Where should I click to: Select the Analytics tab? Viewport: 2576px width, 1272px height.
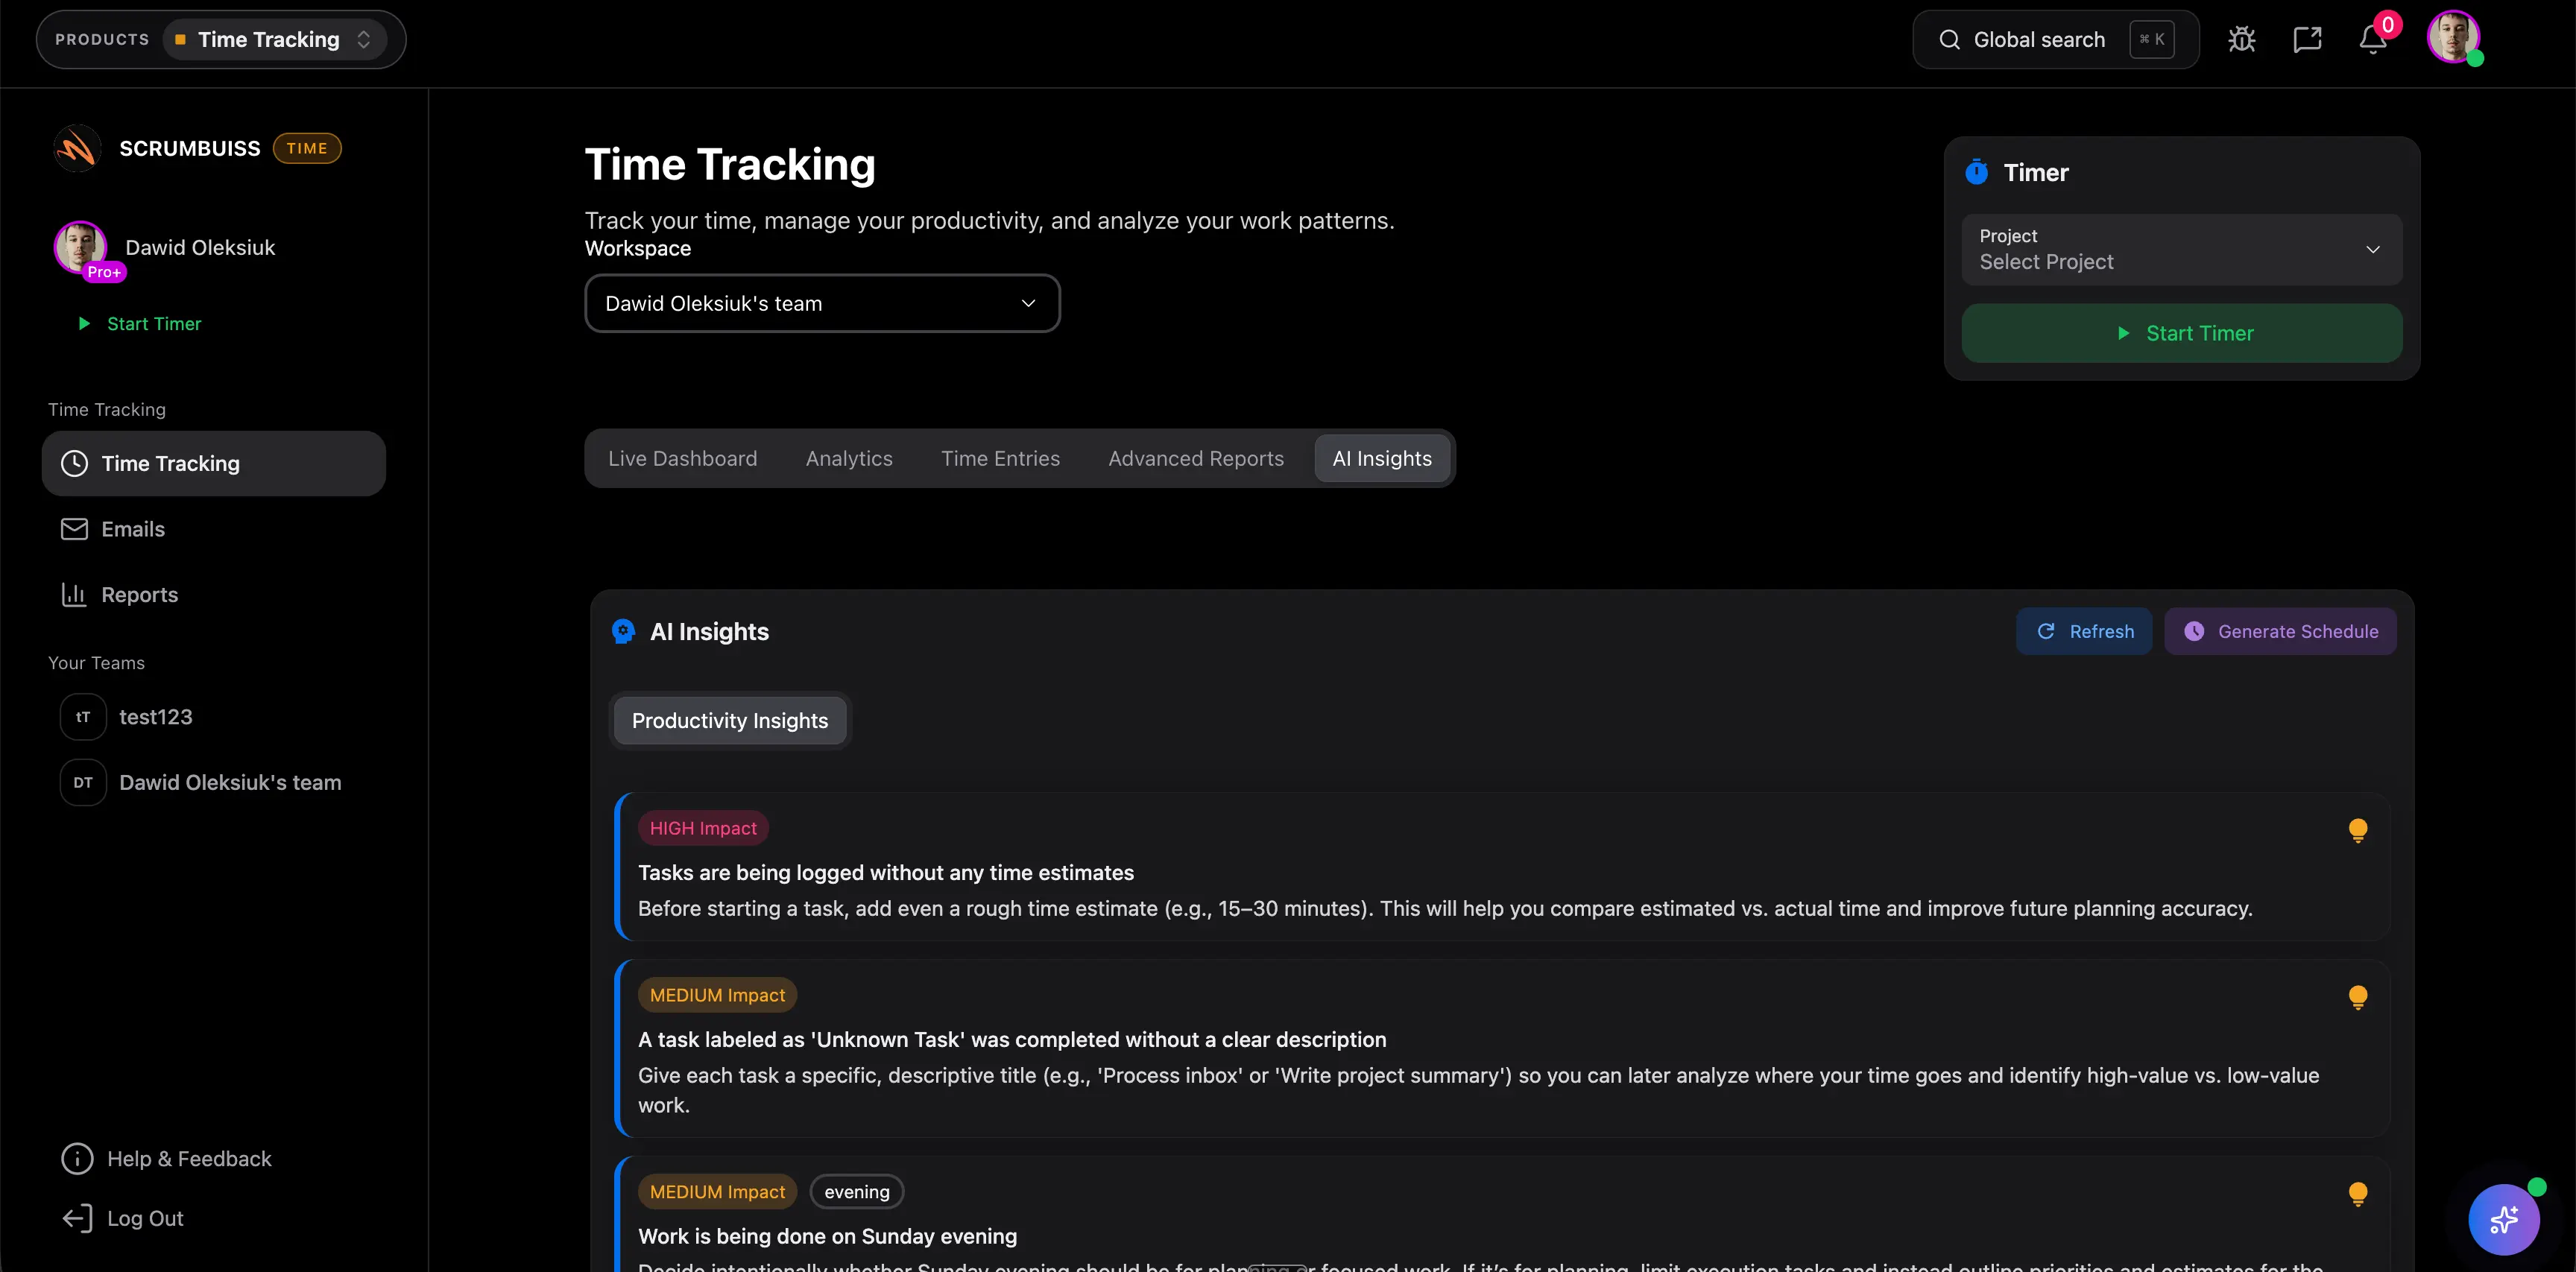(849, 458)
